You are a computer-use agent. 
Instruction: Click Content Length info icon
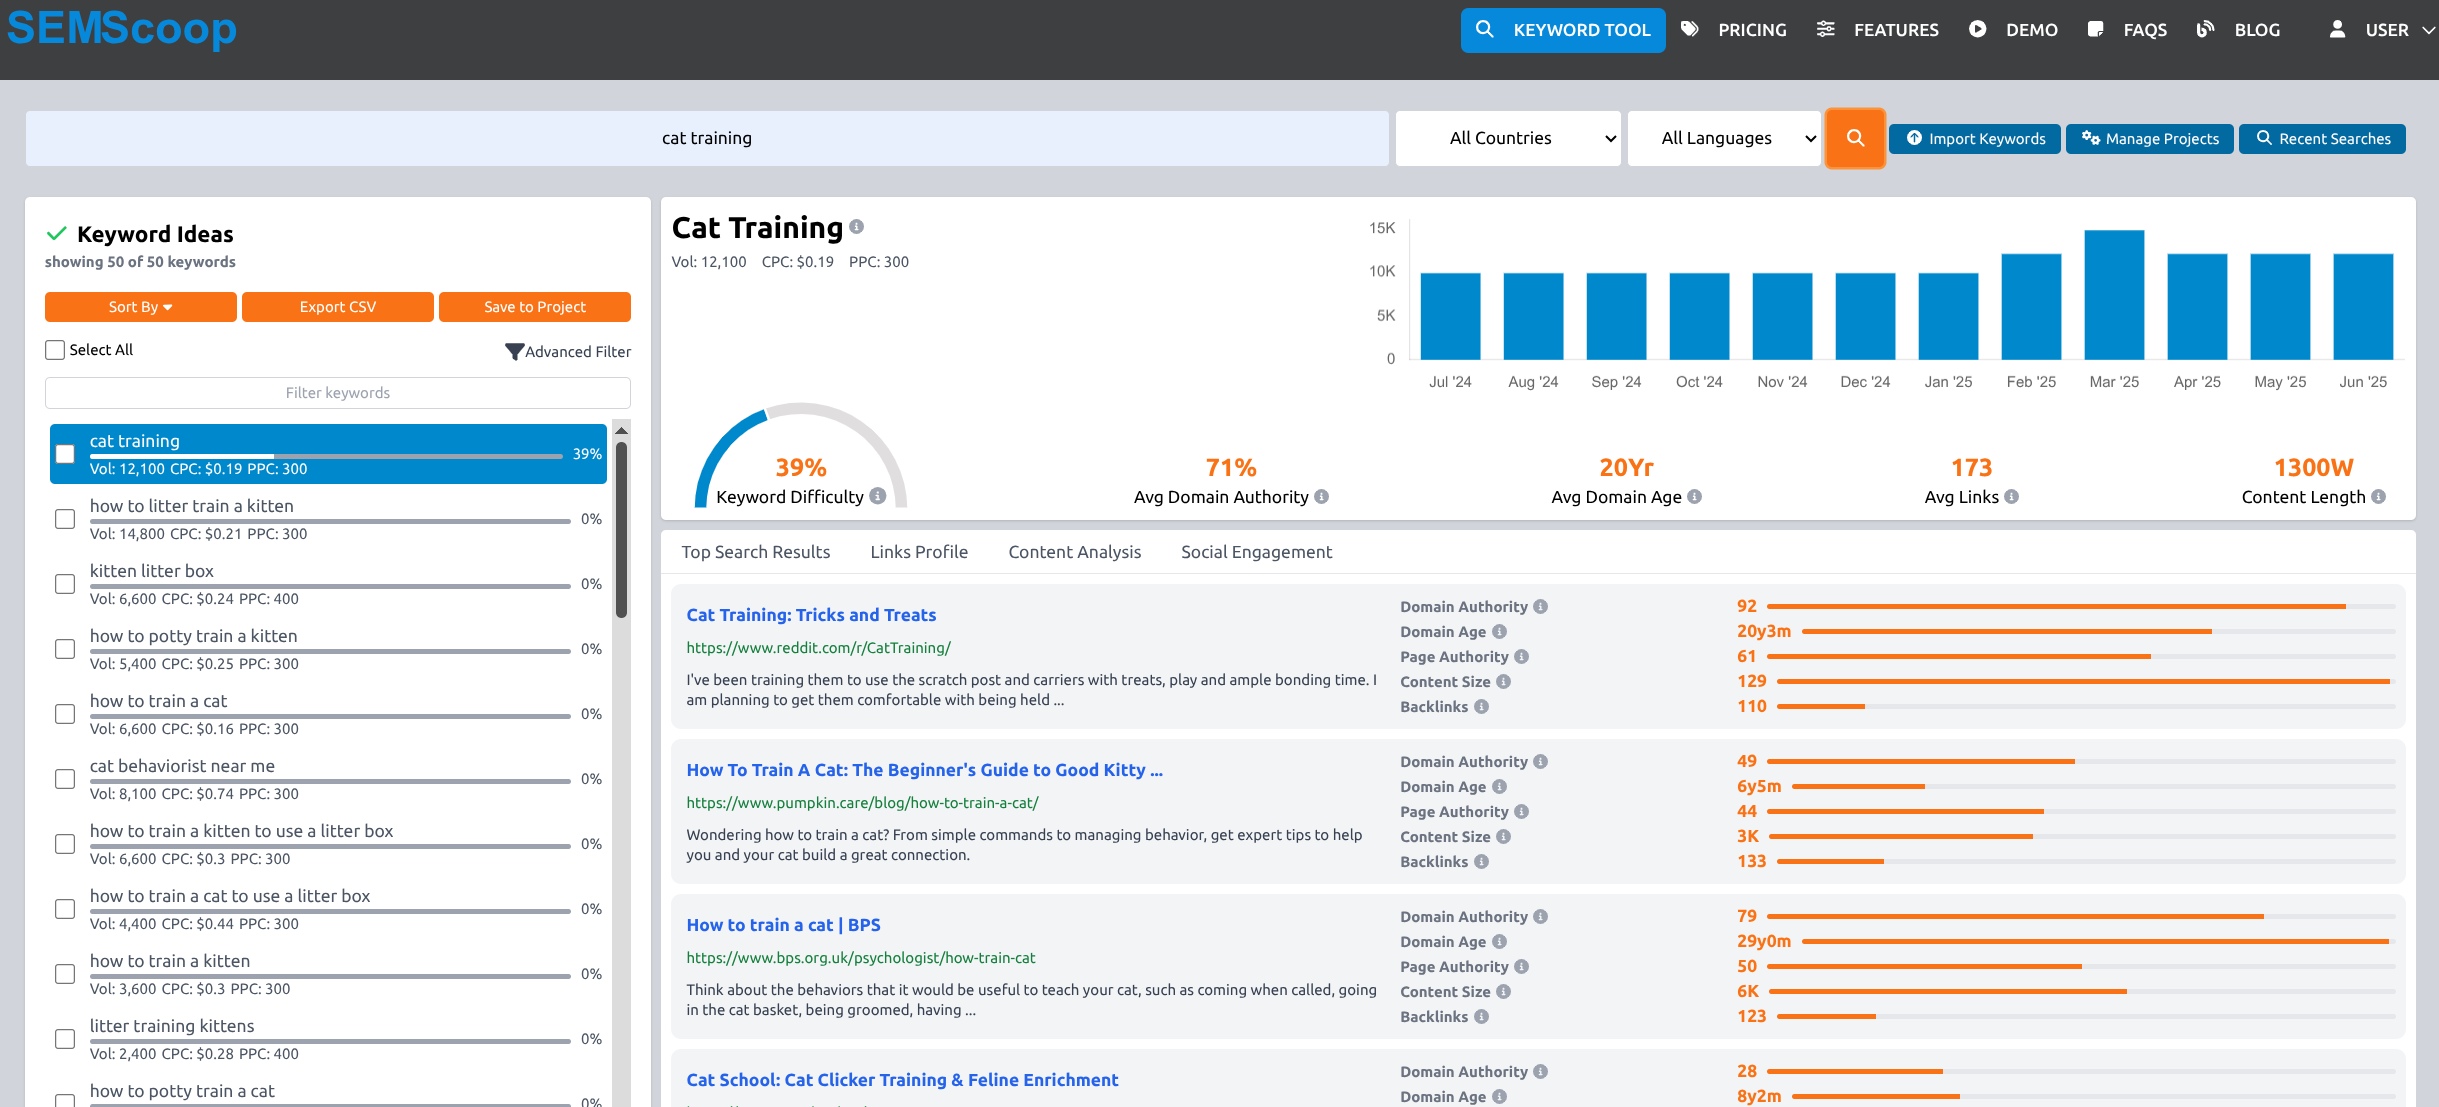pos(2378,496)
